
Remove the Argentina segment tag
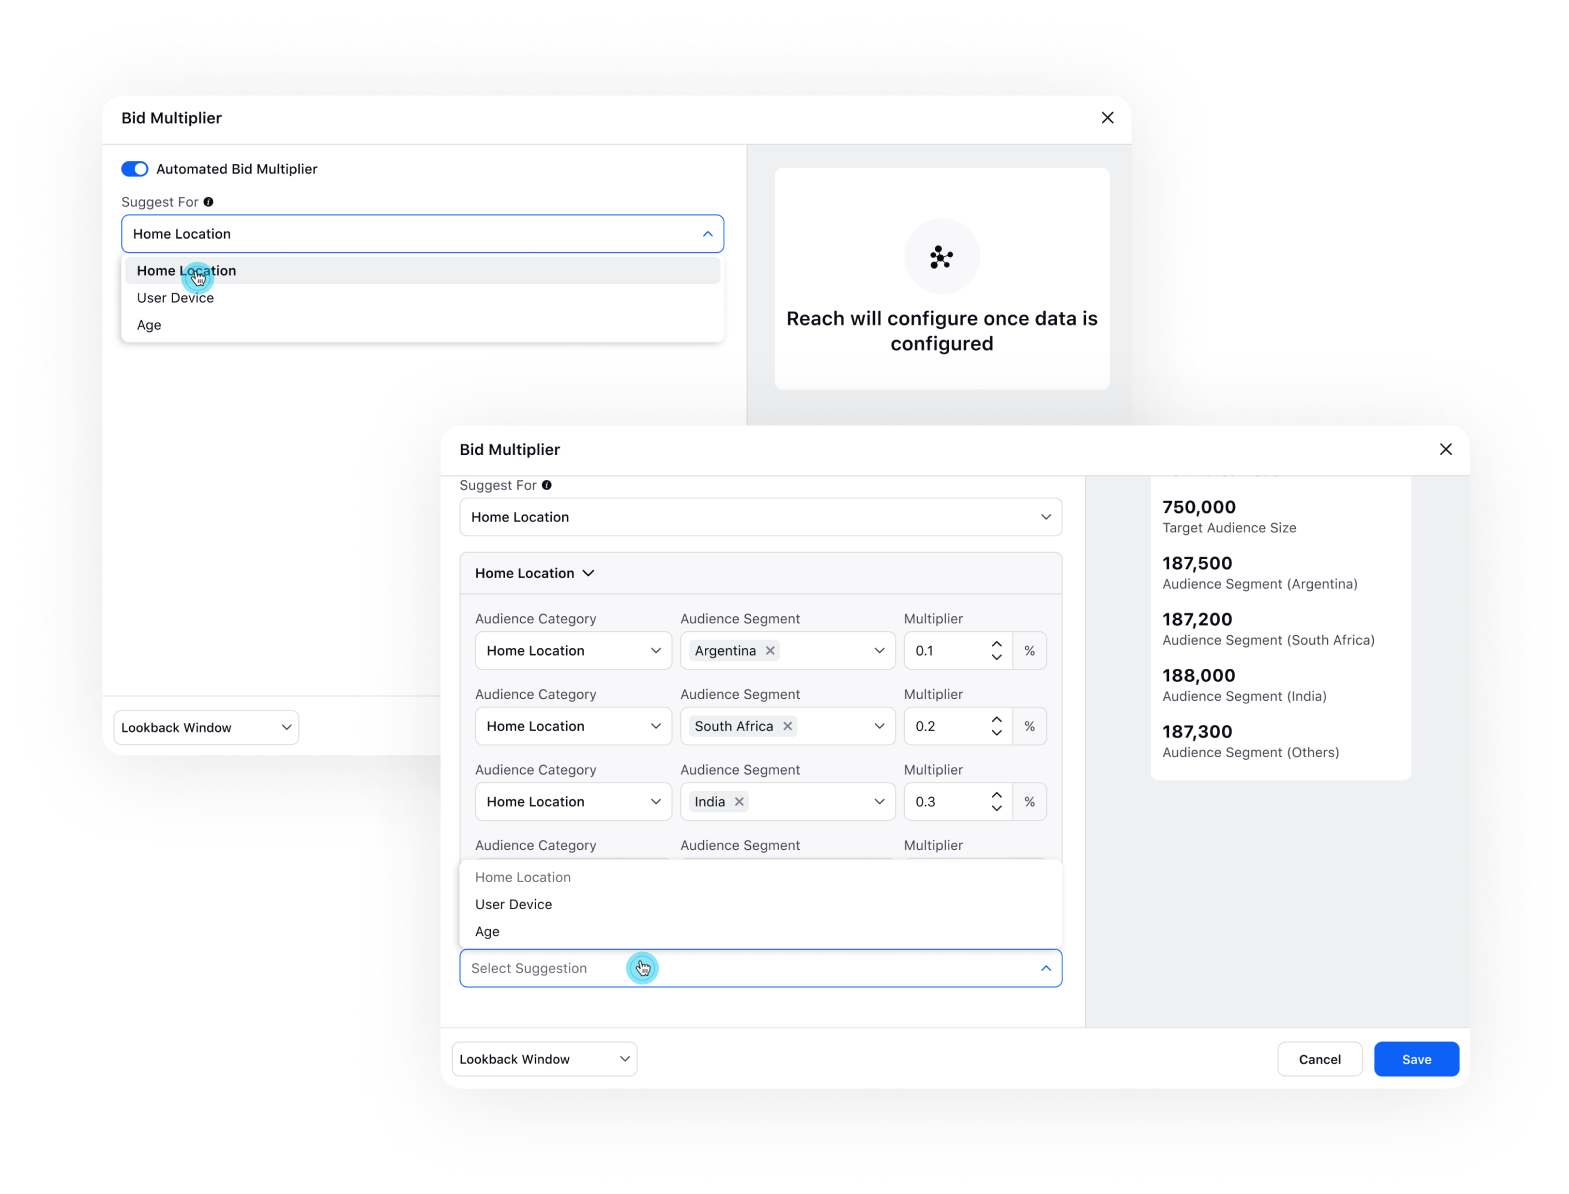point(770,651)
